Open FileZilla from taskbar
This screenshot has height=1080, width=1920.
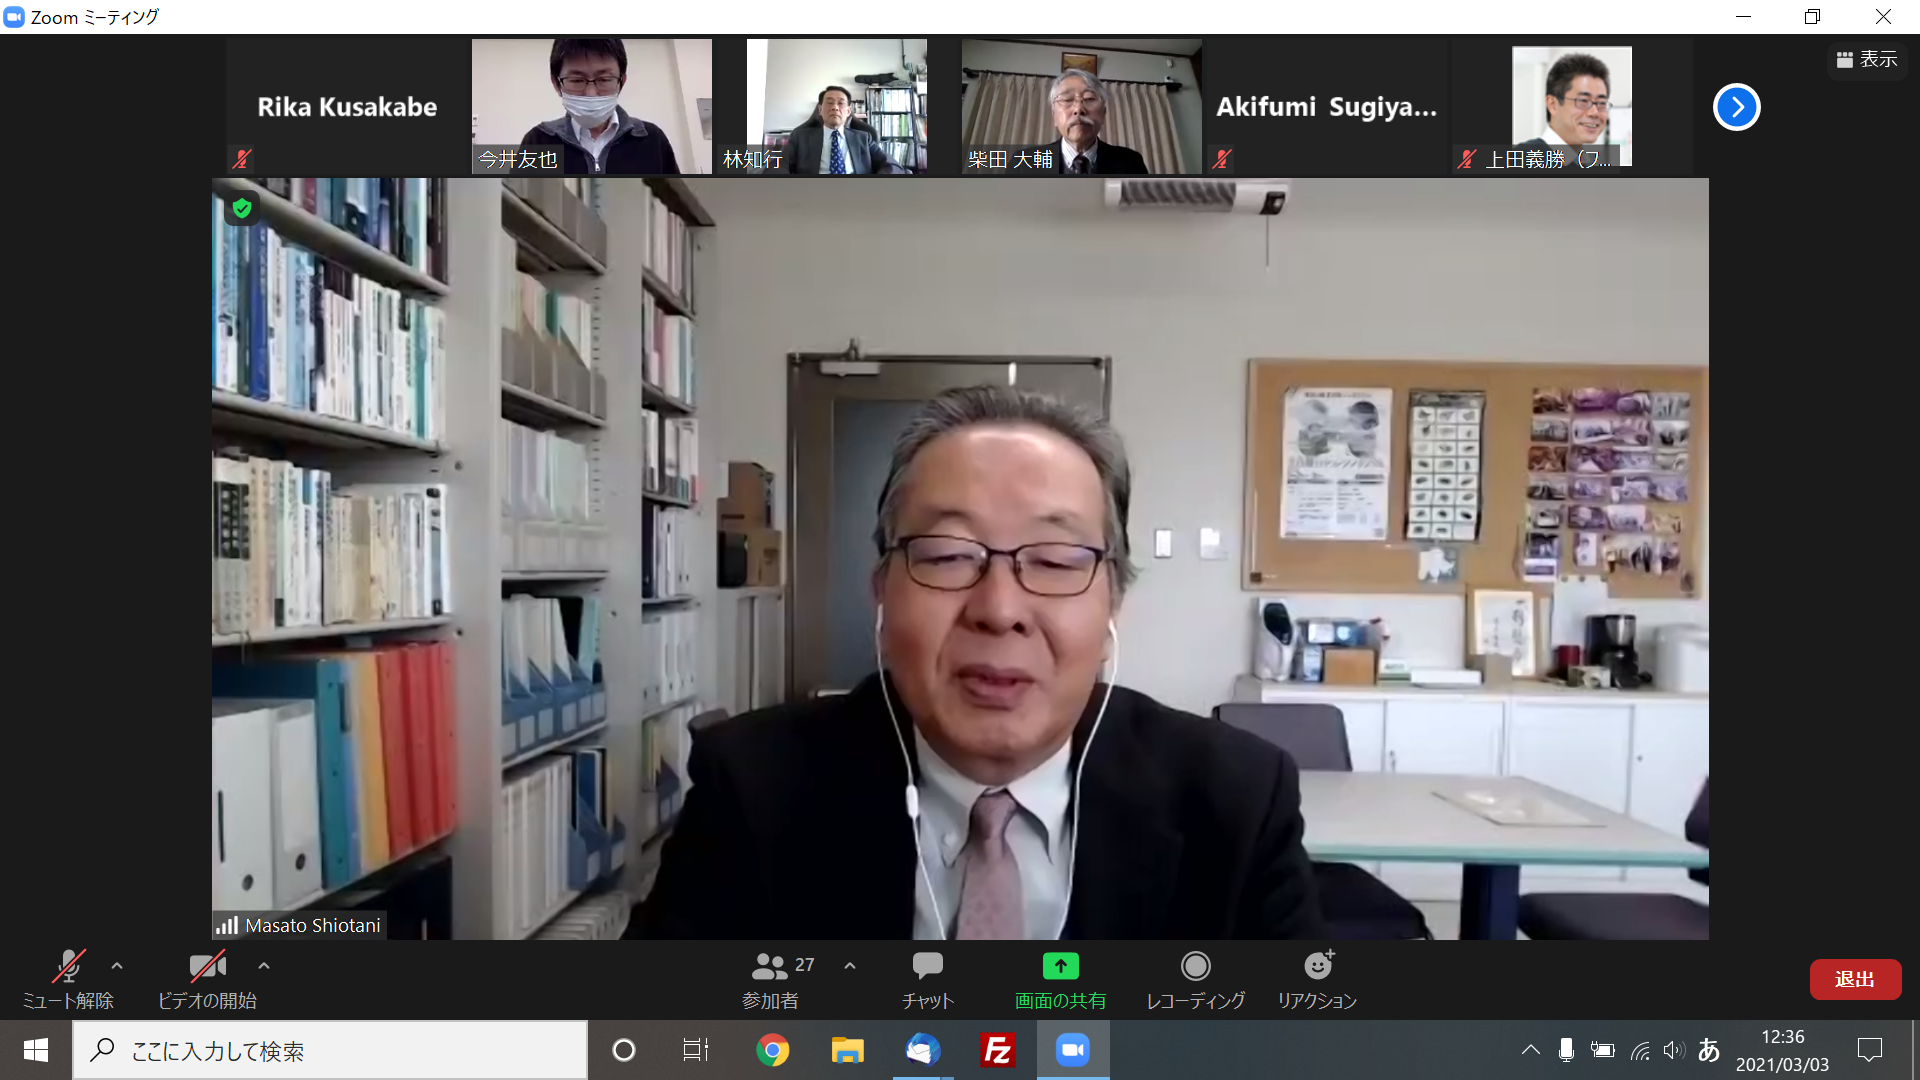click(x=997, y=1050)
